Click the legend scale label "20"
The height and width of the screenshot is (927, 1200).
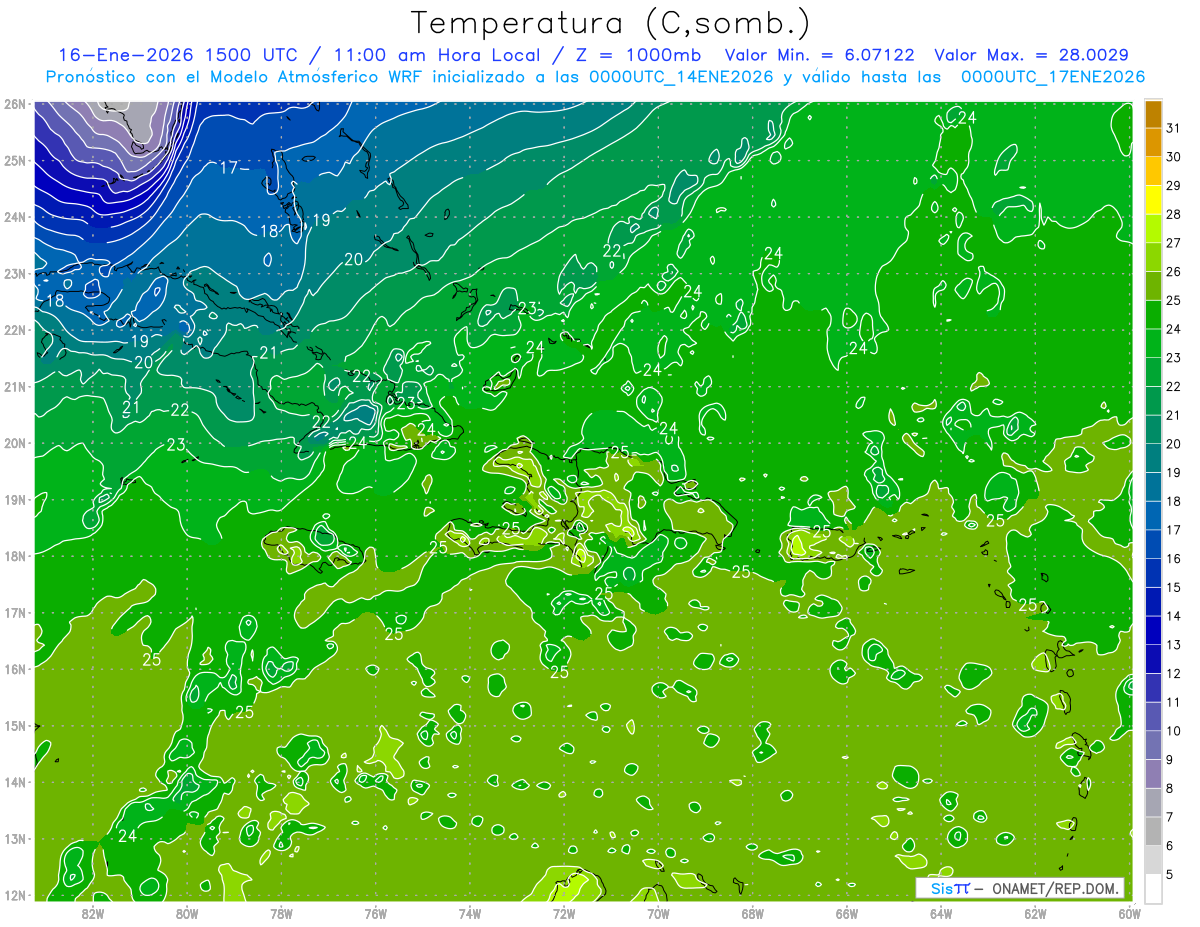(1174, 444)
